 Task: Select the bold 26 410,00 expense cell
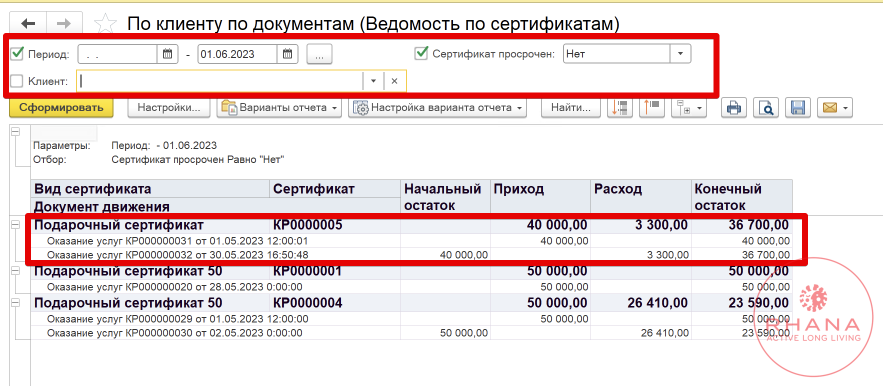point(641,304)
